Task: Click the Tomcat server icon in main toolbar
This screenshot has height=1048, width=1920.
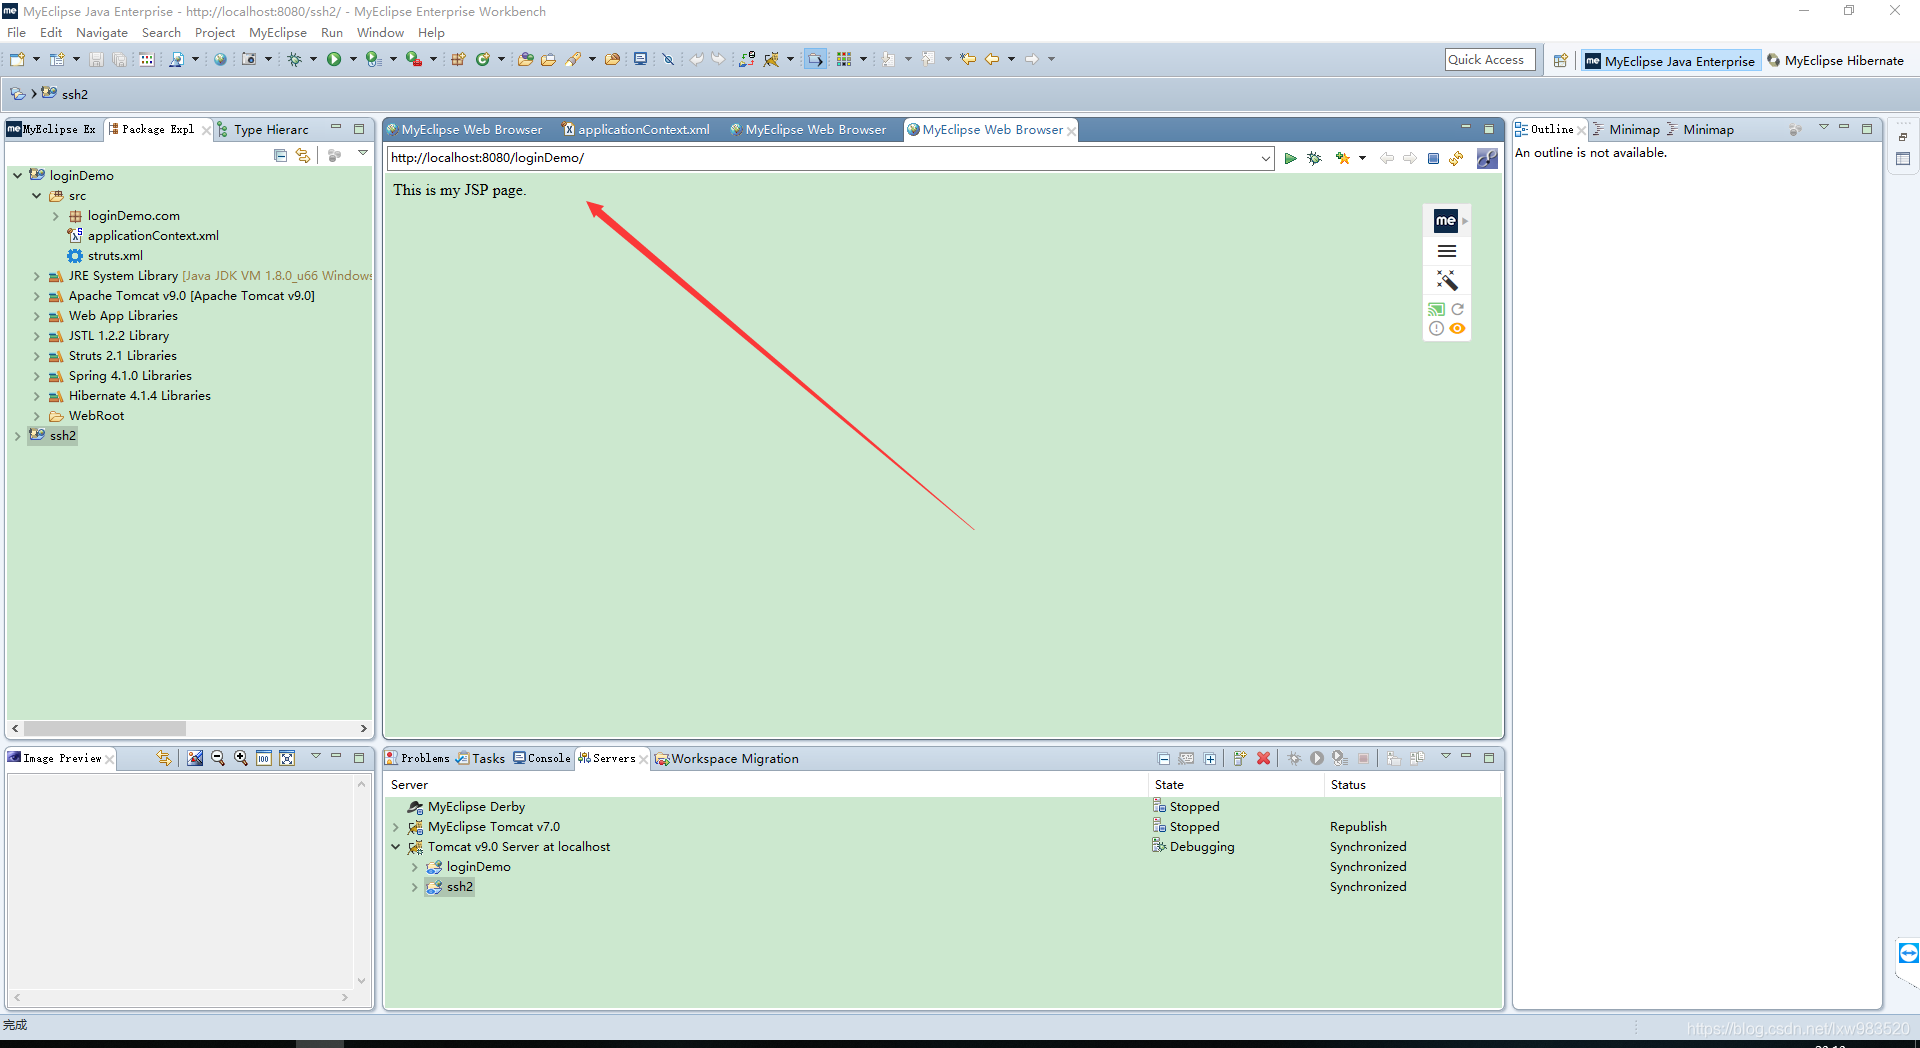Action: pyautogui.click(x=771, y=59)
